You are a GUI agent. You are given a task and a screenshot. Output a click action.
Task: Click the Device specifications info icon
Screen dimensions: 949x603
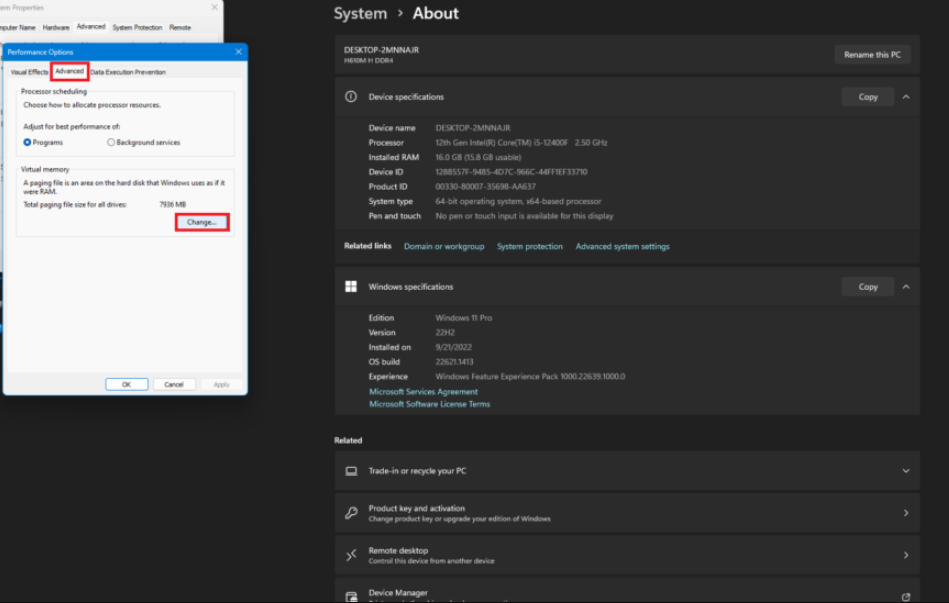point(351,97)
